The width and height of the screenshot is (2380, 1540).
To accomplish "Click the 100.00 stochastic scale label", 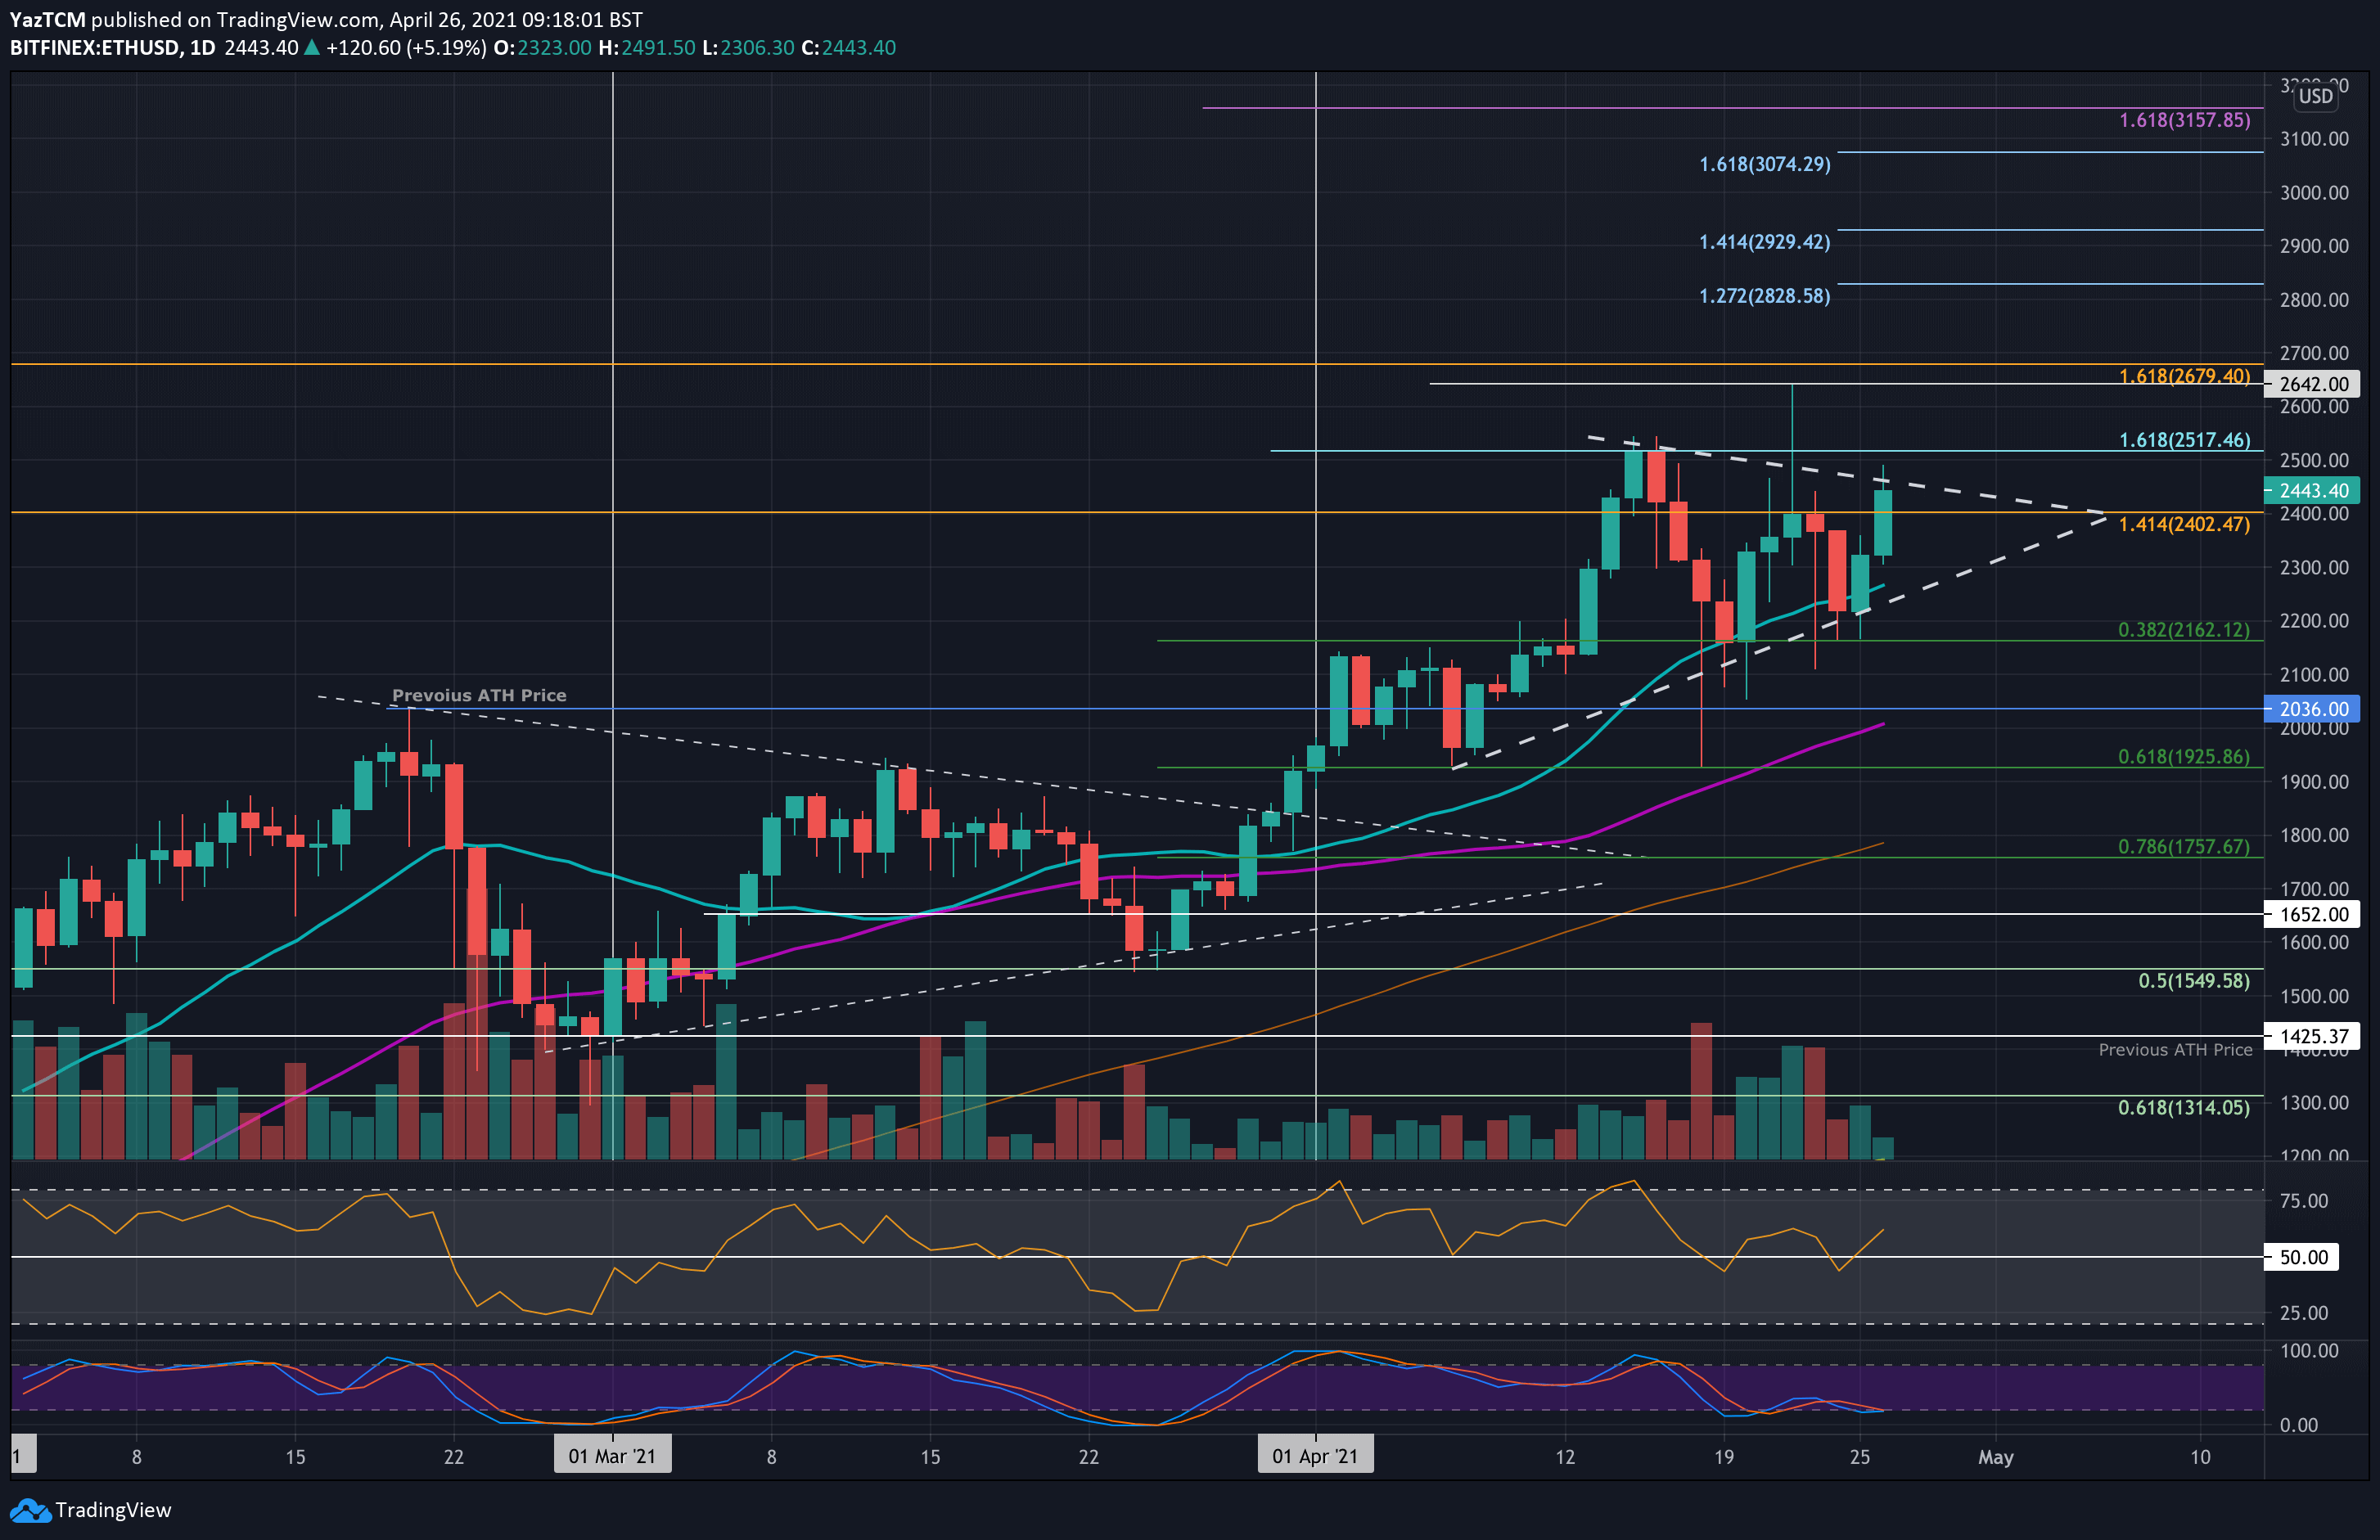I will (x=2309, y=1351).
